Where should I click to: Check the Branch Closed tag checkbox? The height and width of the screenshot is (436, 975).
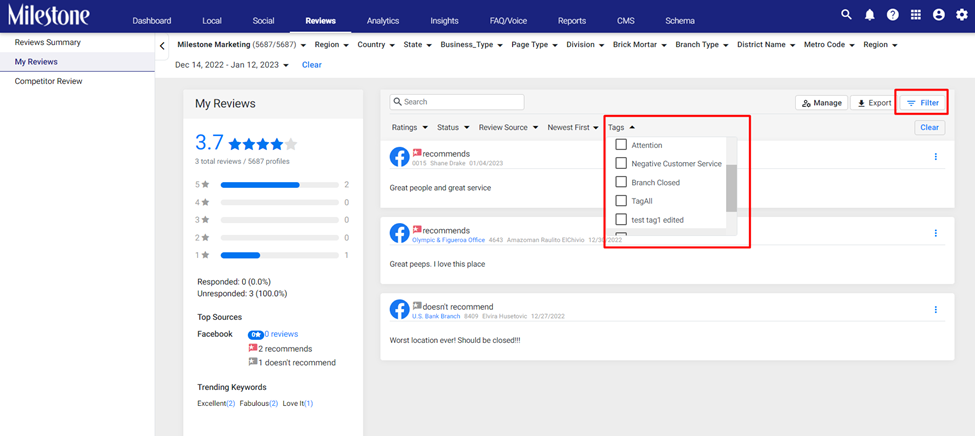point(621,182)
